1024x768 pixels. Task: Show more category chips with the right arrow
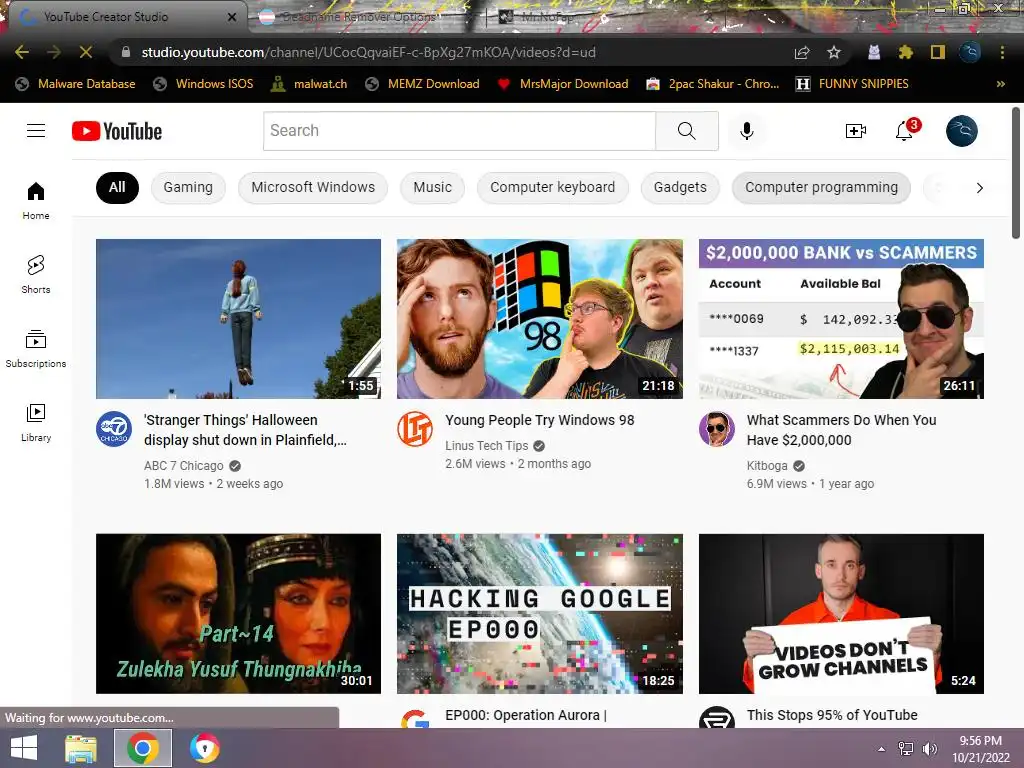[x=980, y=188]
